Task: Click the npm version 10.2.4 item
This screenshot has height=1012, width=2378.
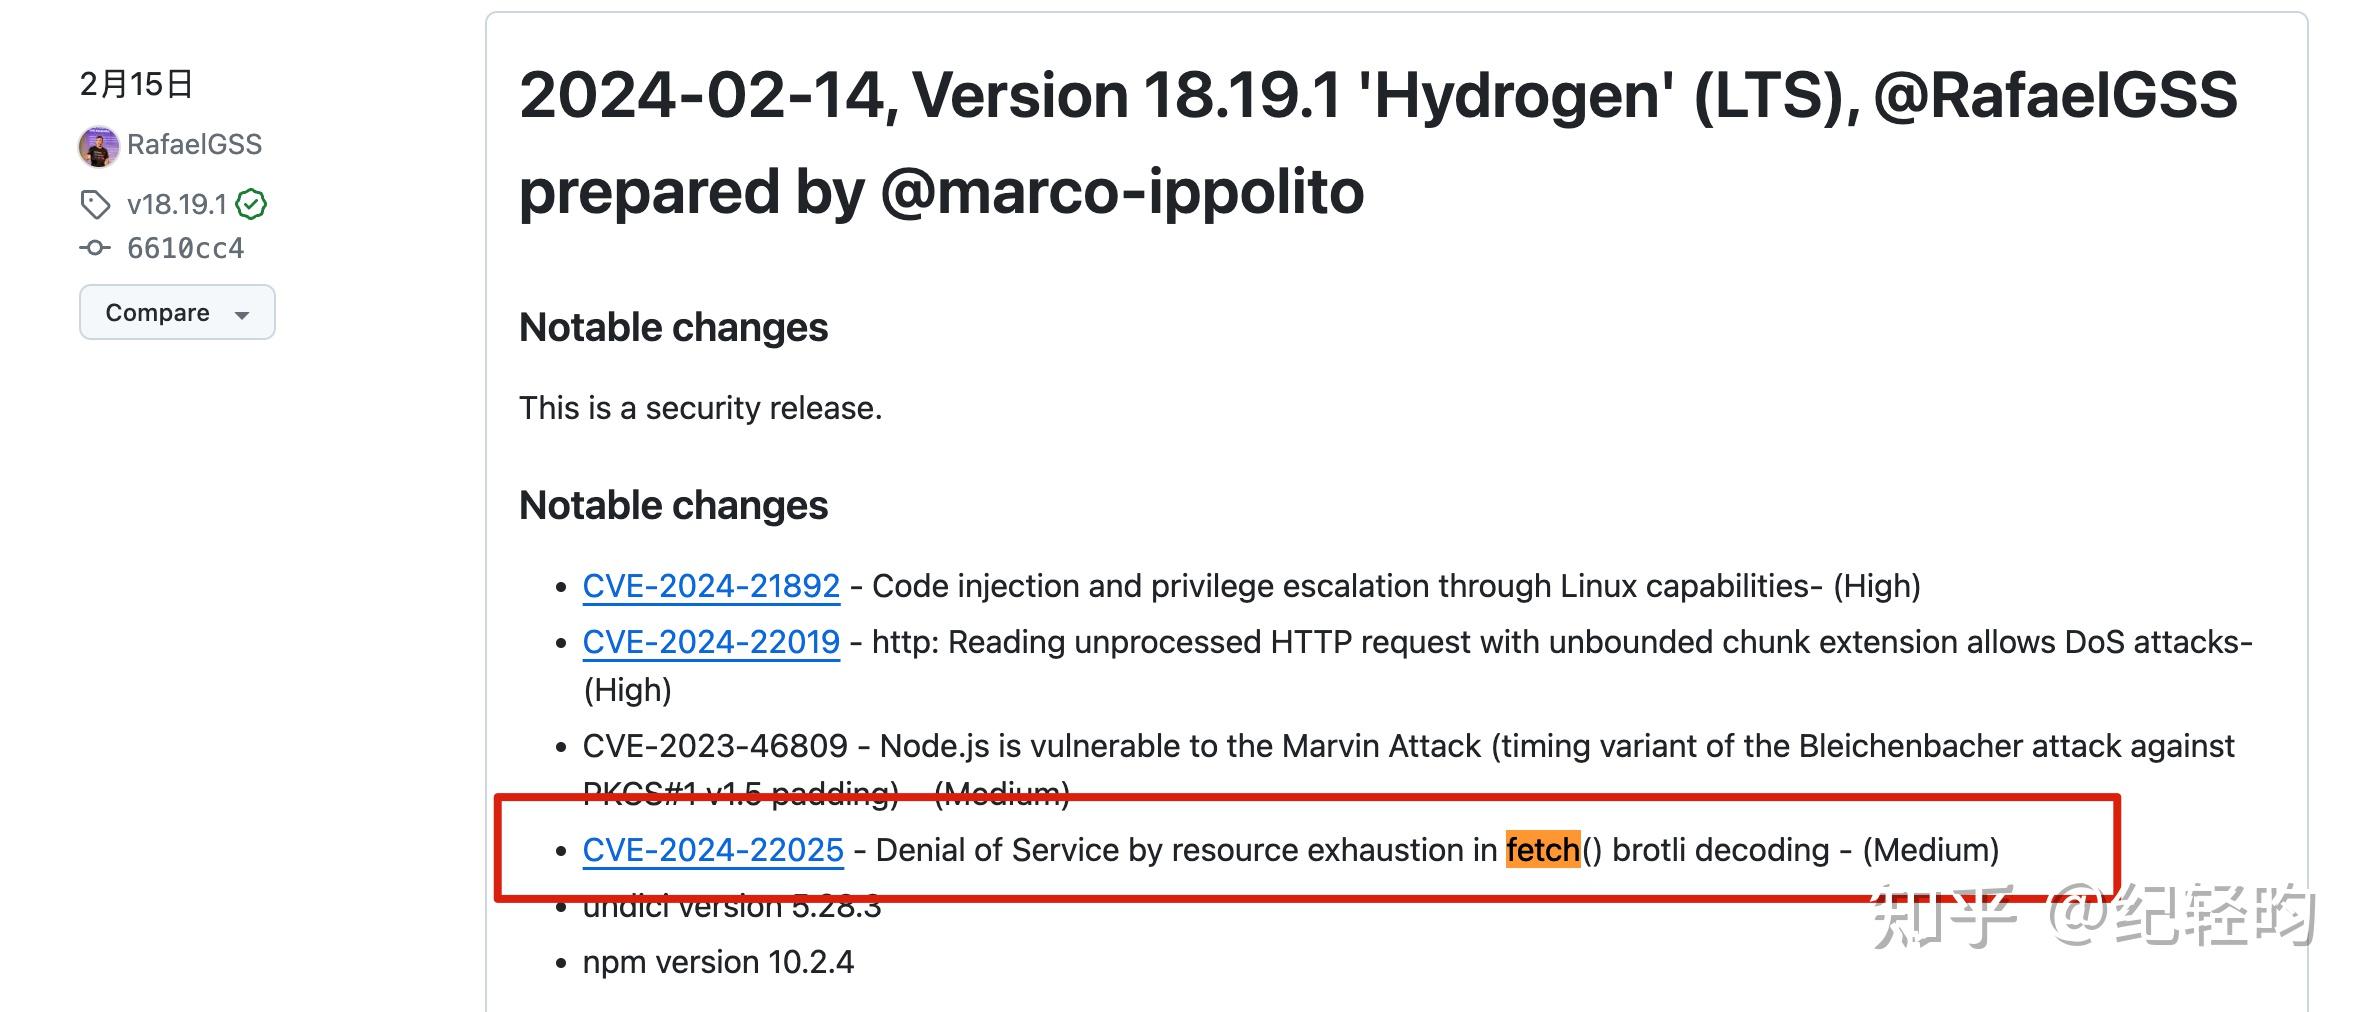Action: pyautogui.click(x=718, y=962)
